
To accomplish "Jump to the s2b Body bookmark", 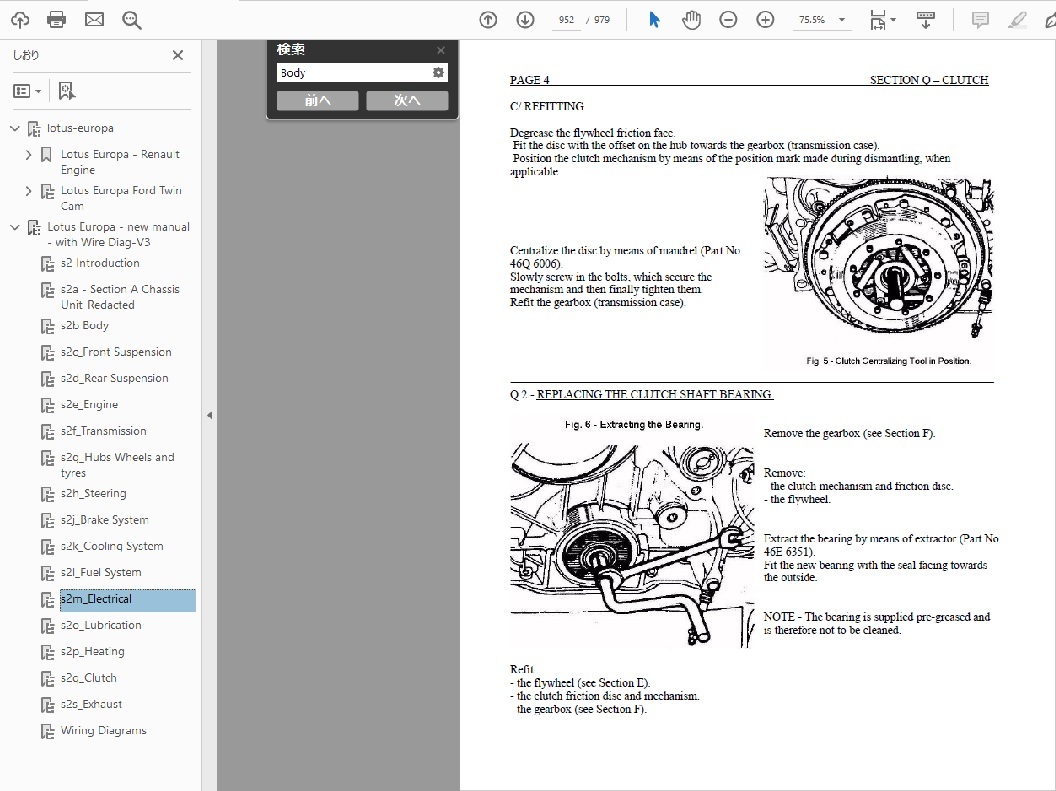I will [x=85, y=325].
